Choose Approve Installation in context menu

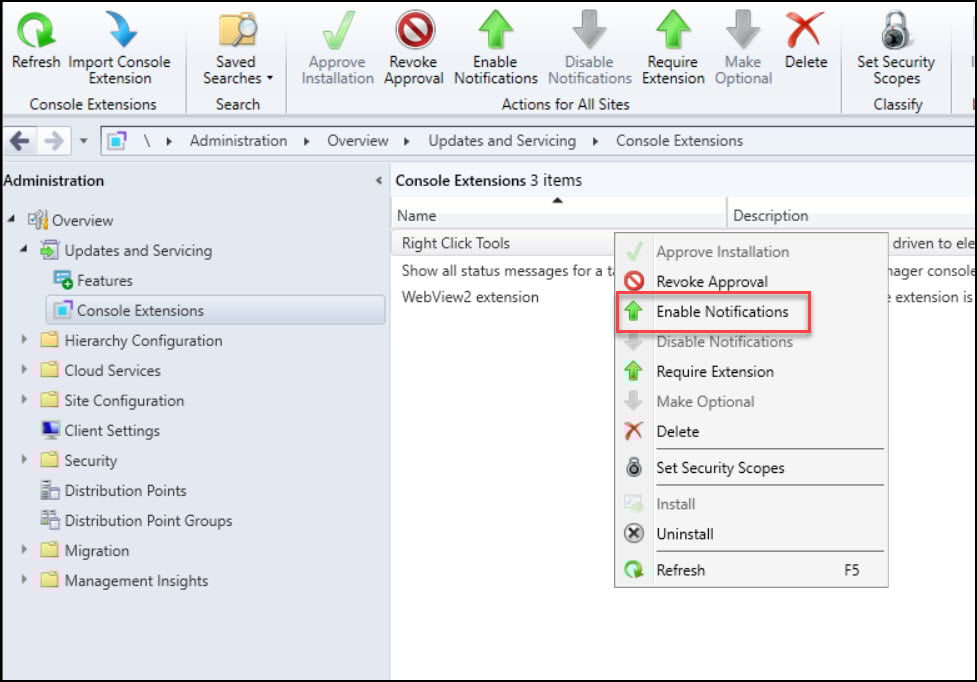(x=751, y=252)
